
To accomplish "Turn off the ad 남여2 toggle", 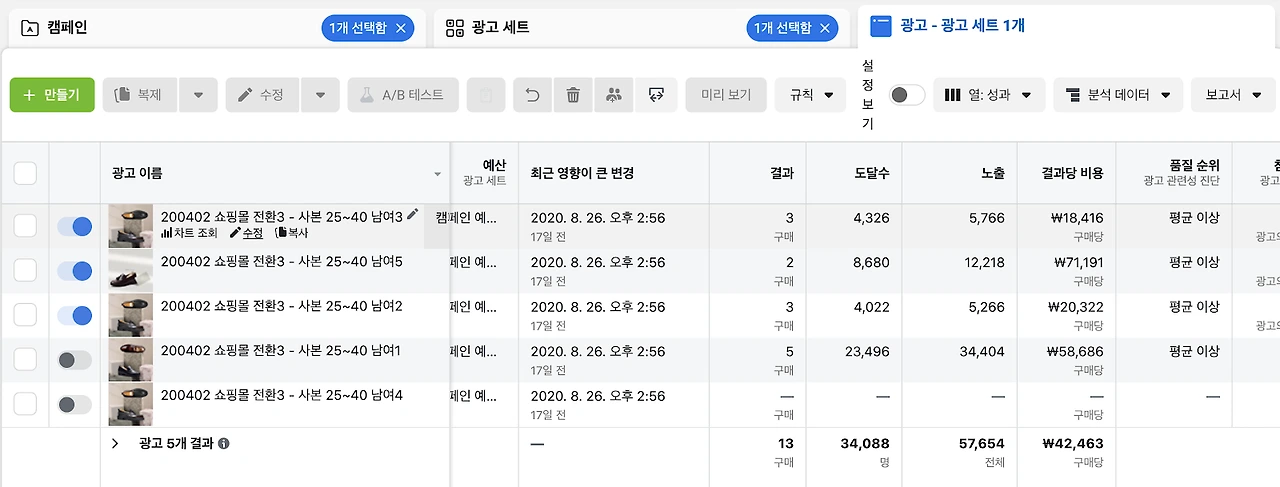I will (75, 315).
